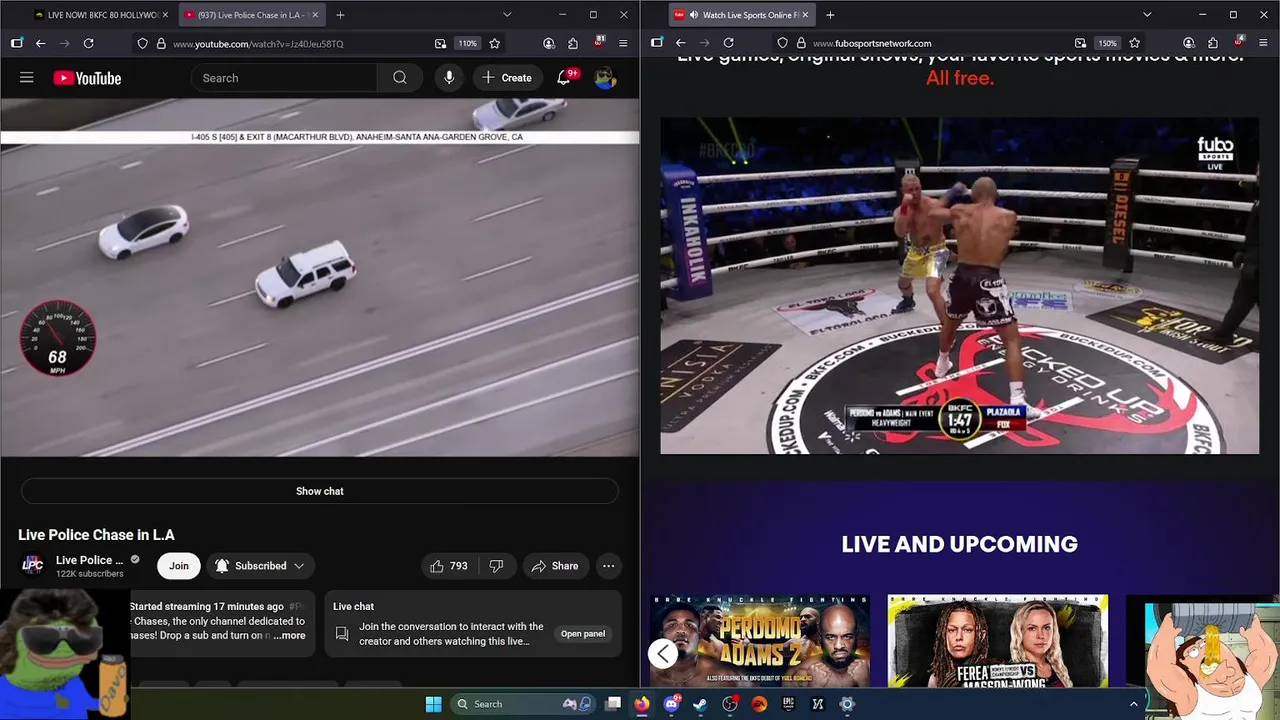Join the Live Police Chases channel
Viewport: 1280px width, 720px height.
point(179,566)
